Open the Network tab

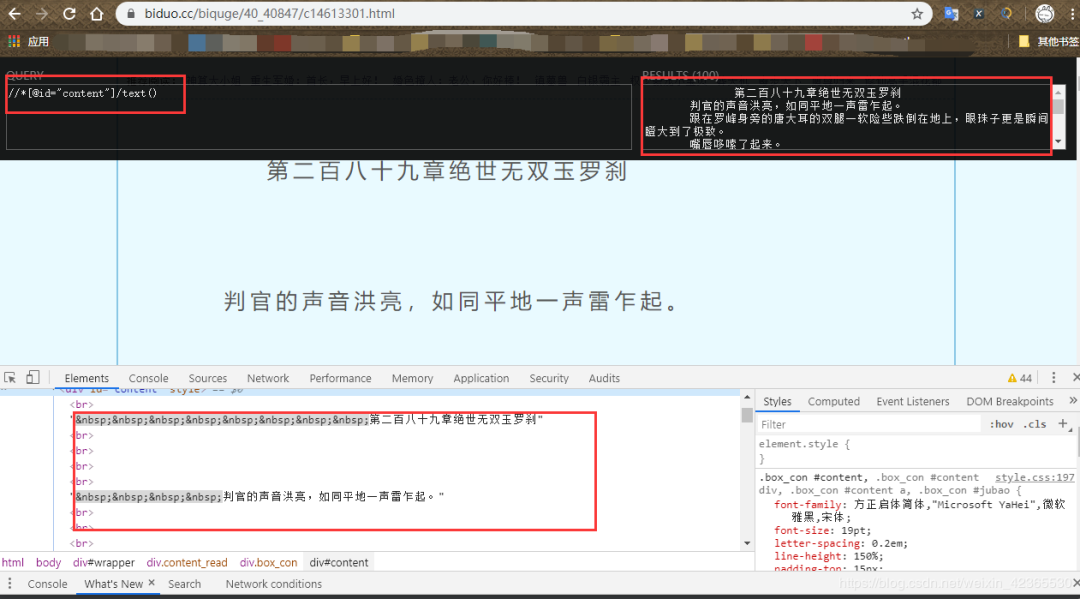(268, 378)
